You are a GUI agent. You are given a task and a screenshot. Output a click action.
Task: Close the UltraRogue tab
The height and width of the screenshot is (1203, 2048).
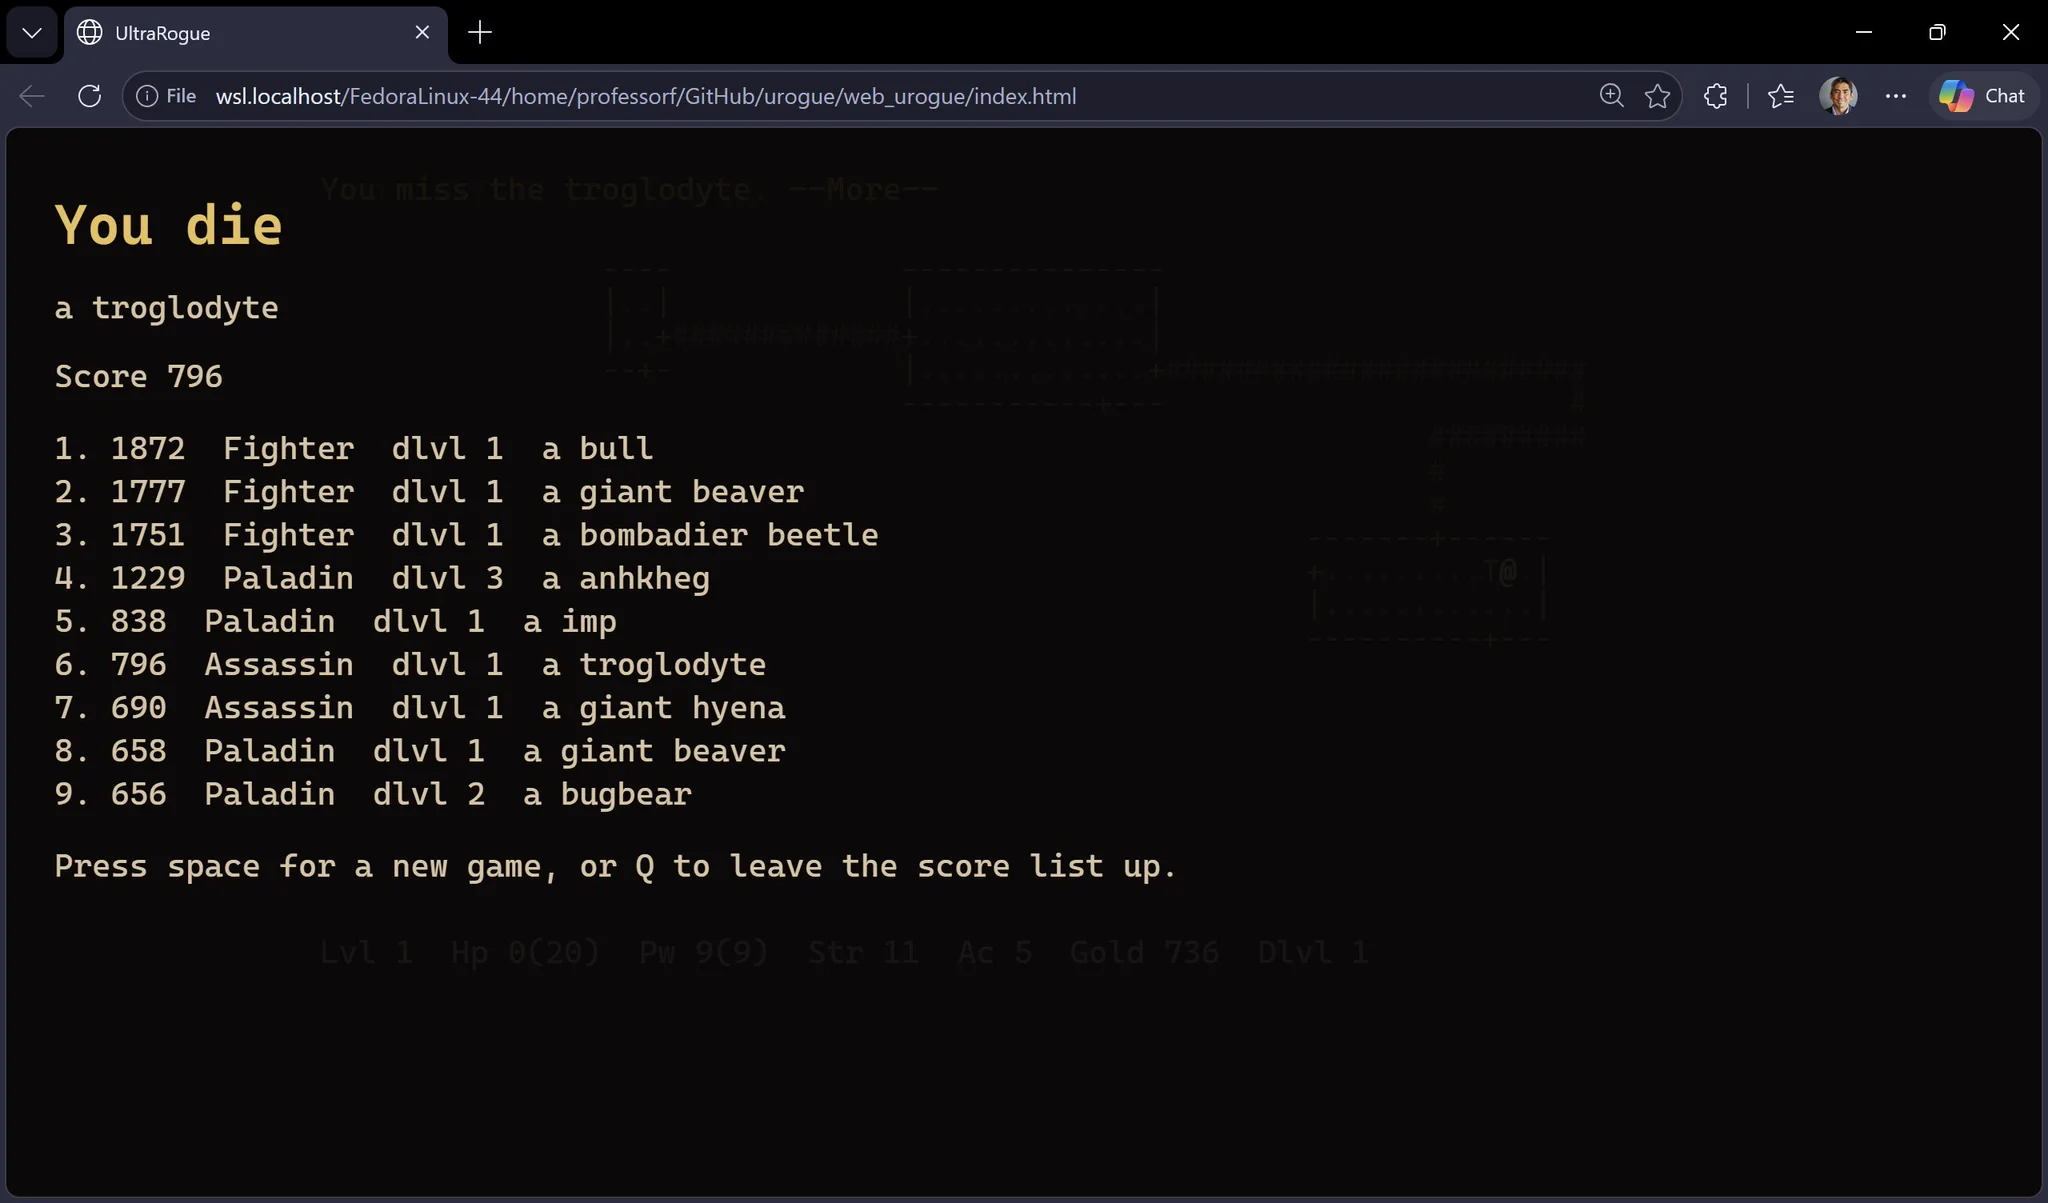click(422, 33)
